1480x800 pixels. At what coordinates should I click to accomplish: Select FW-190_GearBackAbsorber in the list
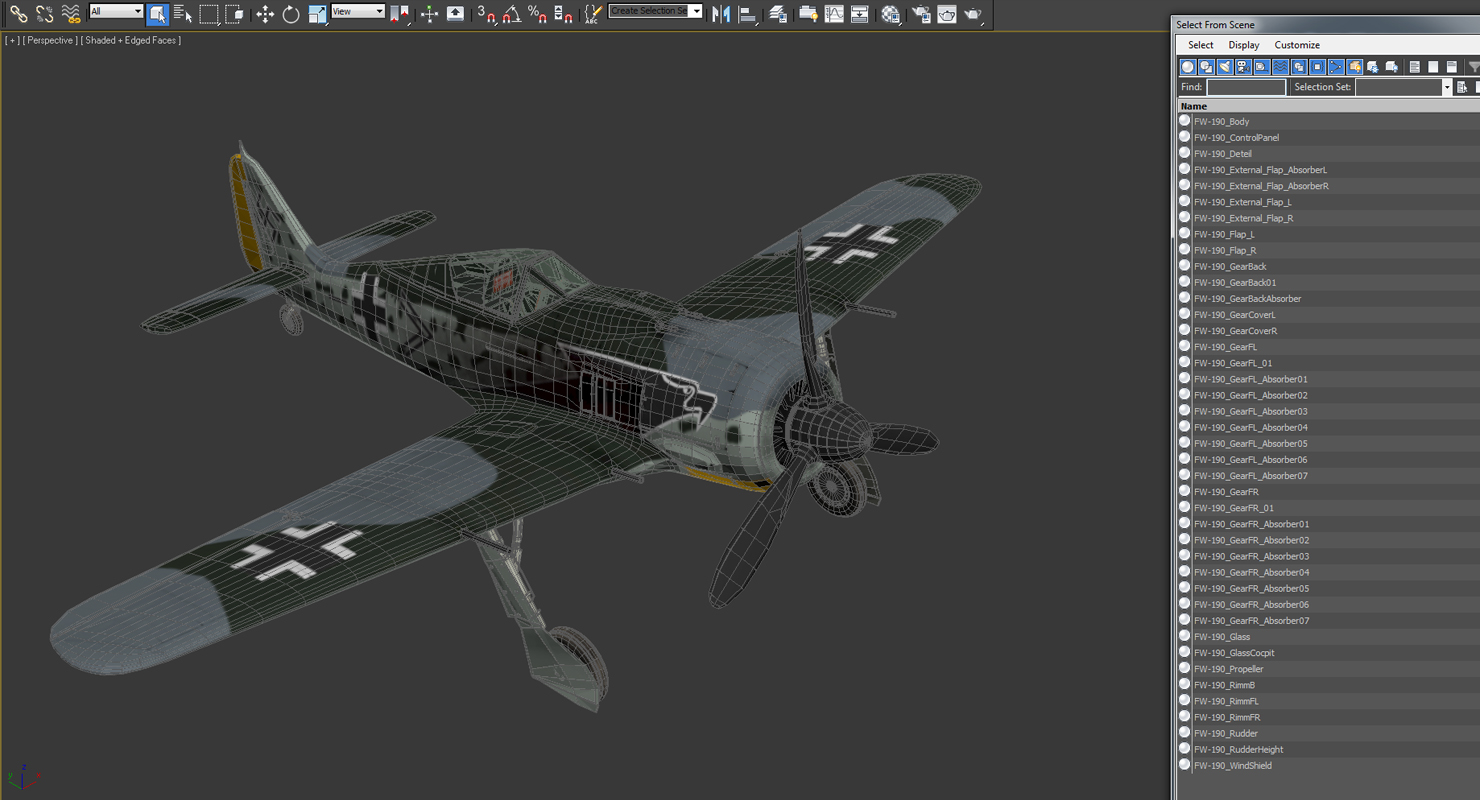pyautogui.click(x=1328, y=298)
